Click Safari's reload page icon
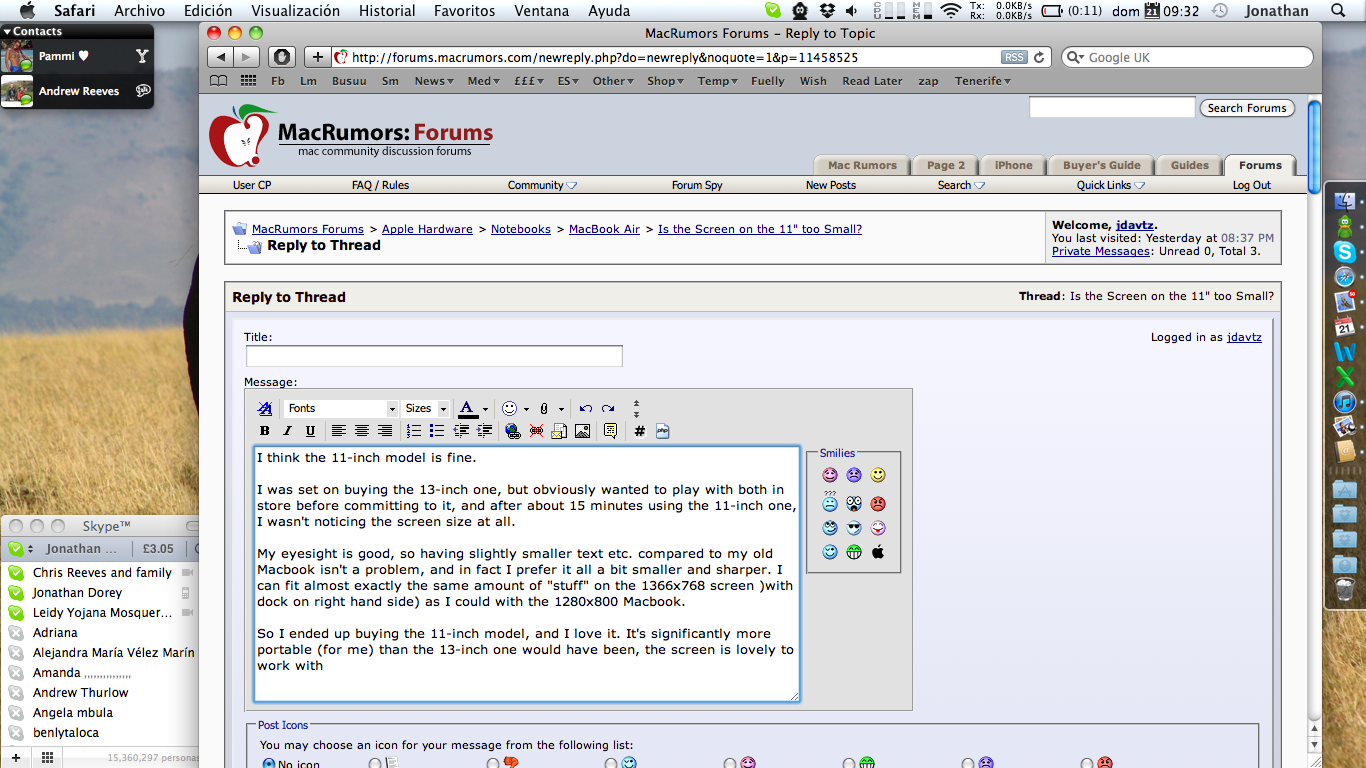Viewport: 1366px width, 768px height. (x=1039, y=57)
